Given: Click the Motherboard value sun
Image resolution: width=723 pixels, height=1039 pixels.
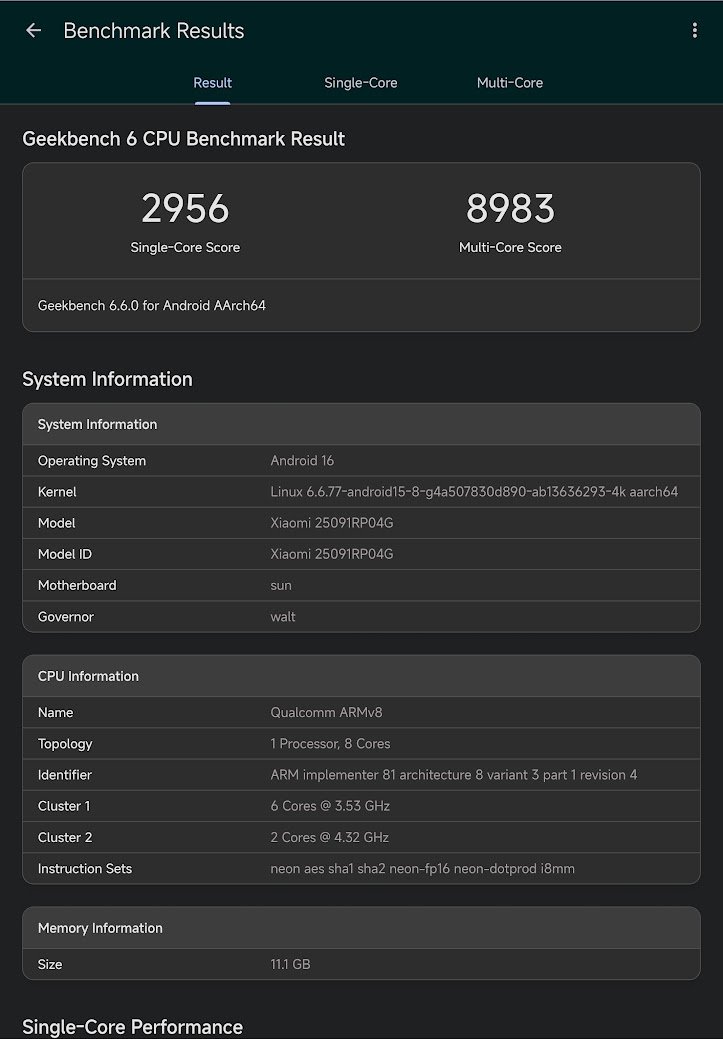Looking at the screenshot, I should click(x=281, y=585).
